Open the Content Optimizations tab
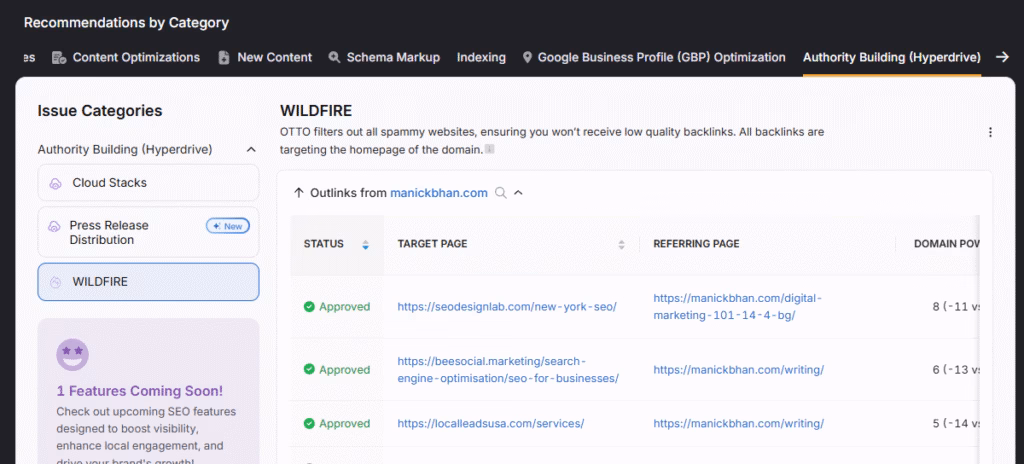The width and height of the screenshot is (1024, 464). [x=135, y=57]
